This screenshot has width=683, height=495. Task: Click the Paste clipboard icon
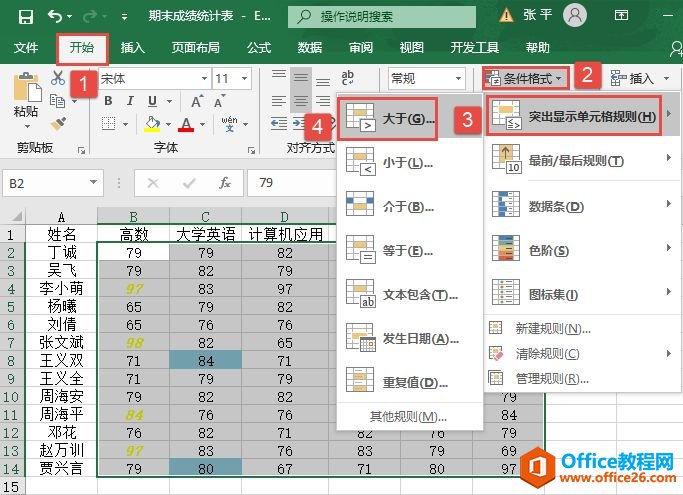tap(27, 88)
